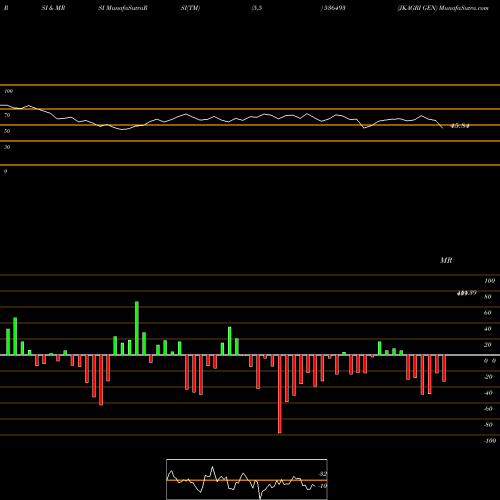Viewport: 500px width, 500px height.
Task: Click the RSI axis label 50
Action: tap(7, 131)
